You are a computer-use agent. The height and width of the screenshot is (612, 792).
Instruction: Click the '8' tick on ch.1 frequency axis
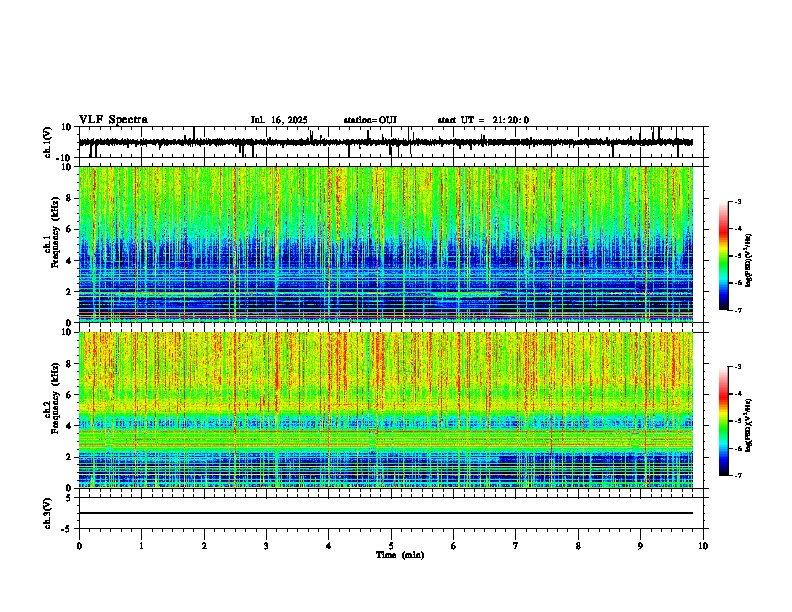pyautogui.click(x=70, y=198)
